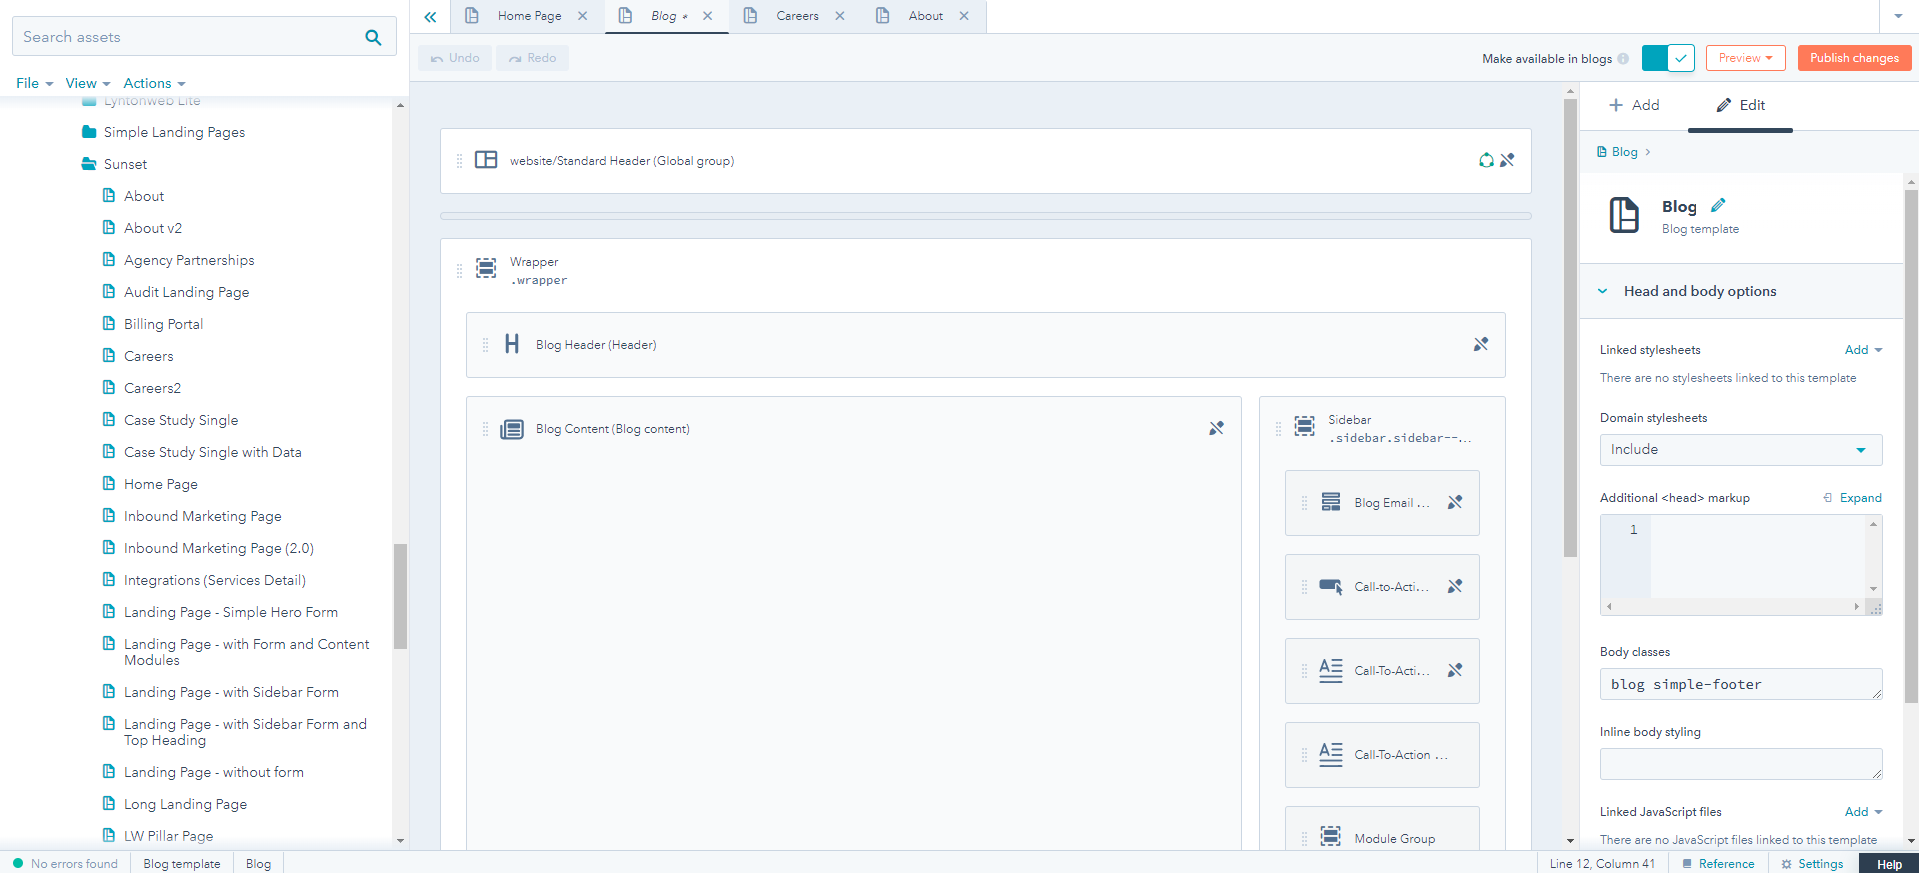Click drag handle of Blog Header module
Image resolution: width=1919 pixels, height=873 pixels.
coord(485,345)
